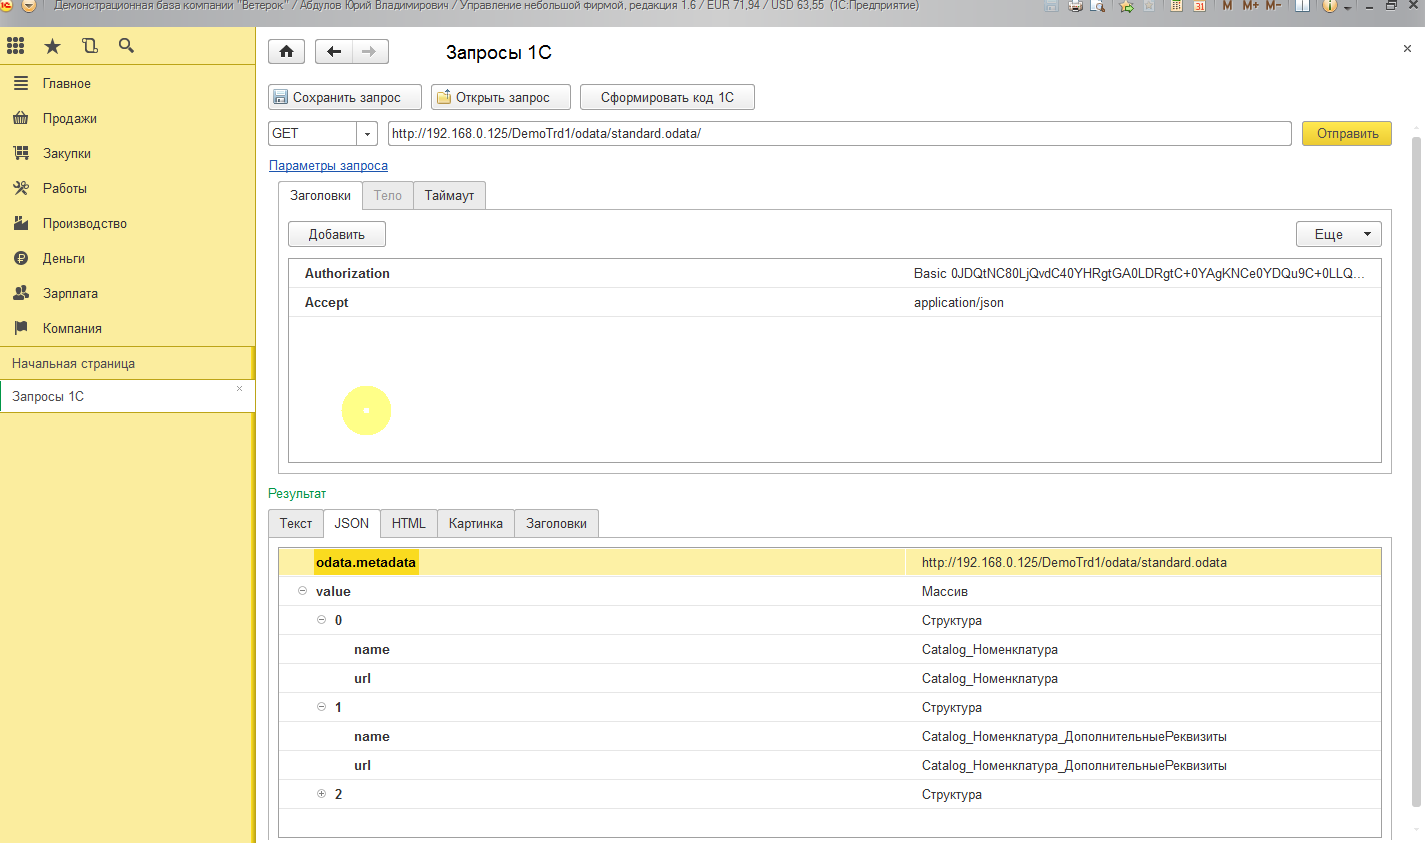This screenshot has width=1425, height=843.
Task: Switch to the Картинка result tab
Action: click(476, 523)
